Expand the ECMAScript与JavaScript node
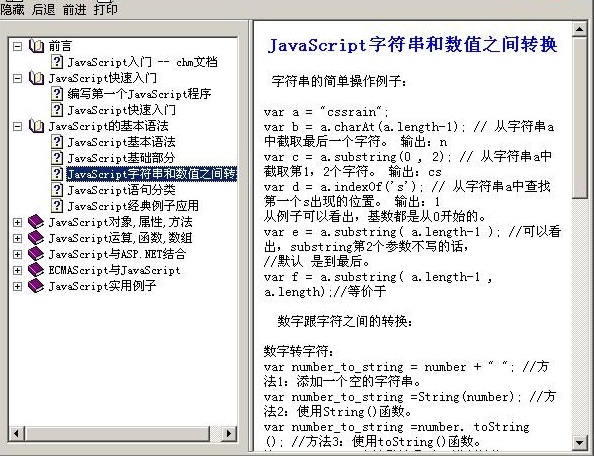 click(x=17, y=270)
